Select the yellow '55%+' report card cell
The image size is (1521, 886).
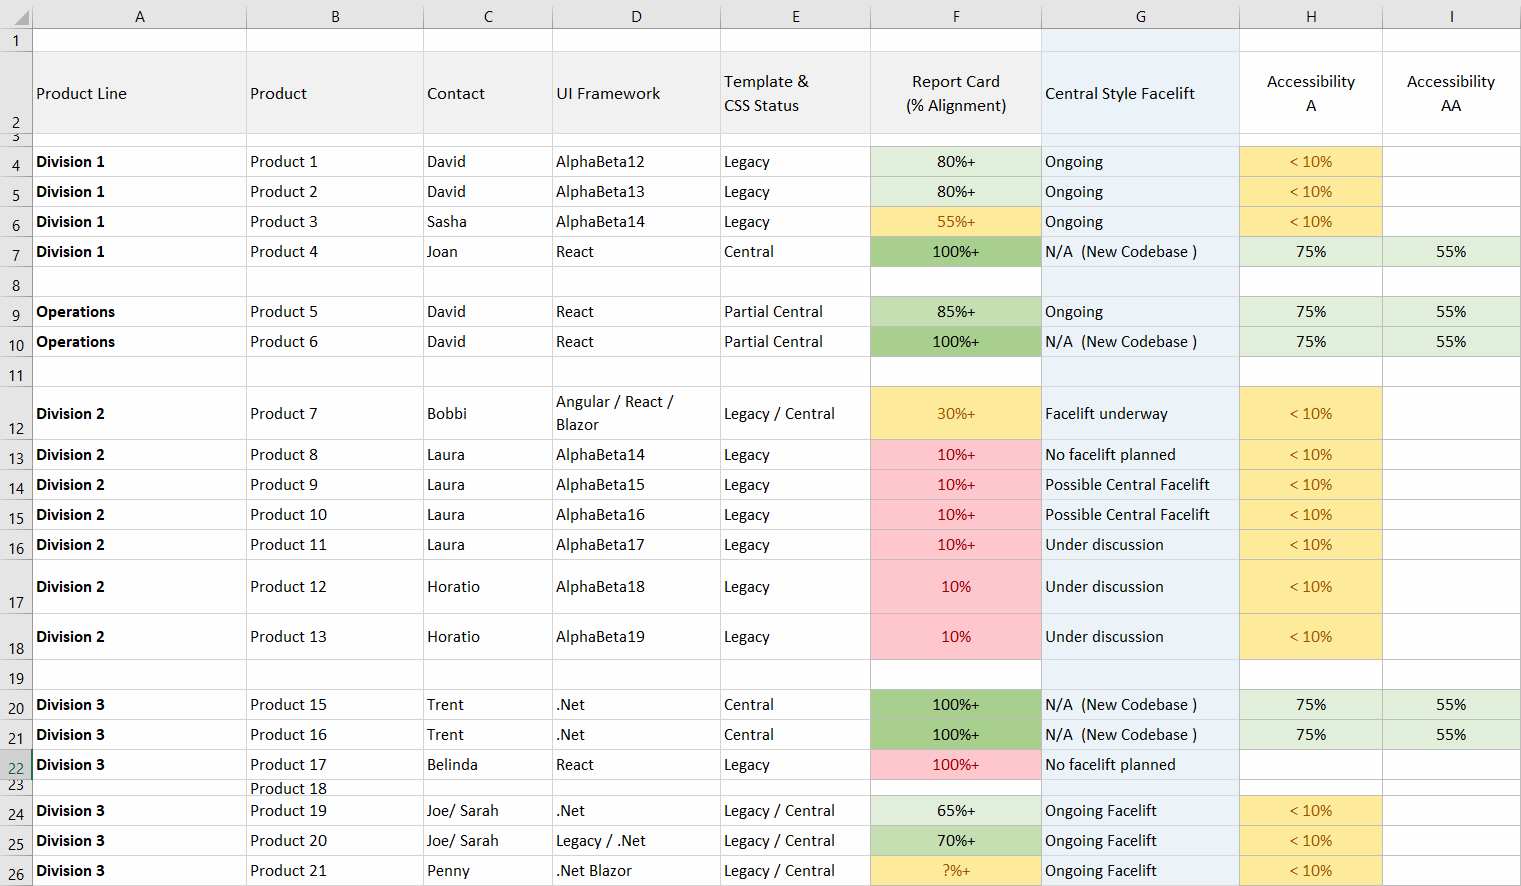[x=956, y=222]
